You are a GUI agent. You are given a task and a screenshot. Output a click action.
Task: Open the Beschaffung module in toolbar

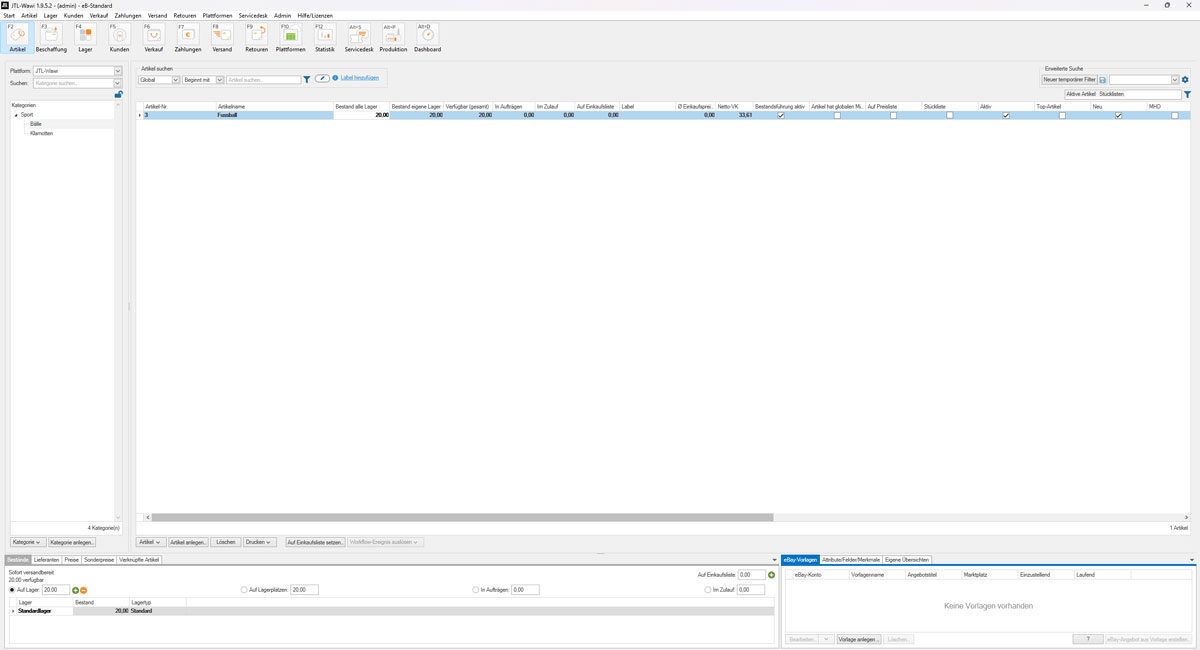[x=51, y=38]
